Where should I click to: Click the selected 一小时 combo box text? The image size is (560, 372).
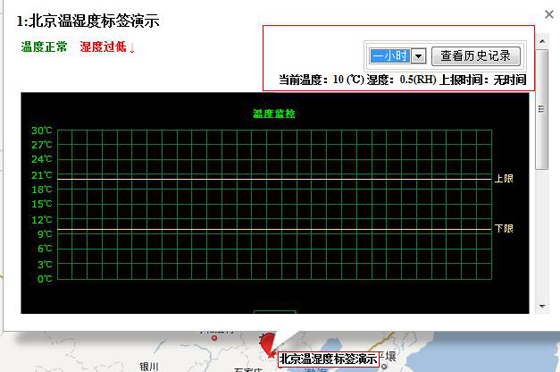coord(390,56)
